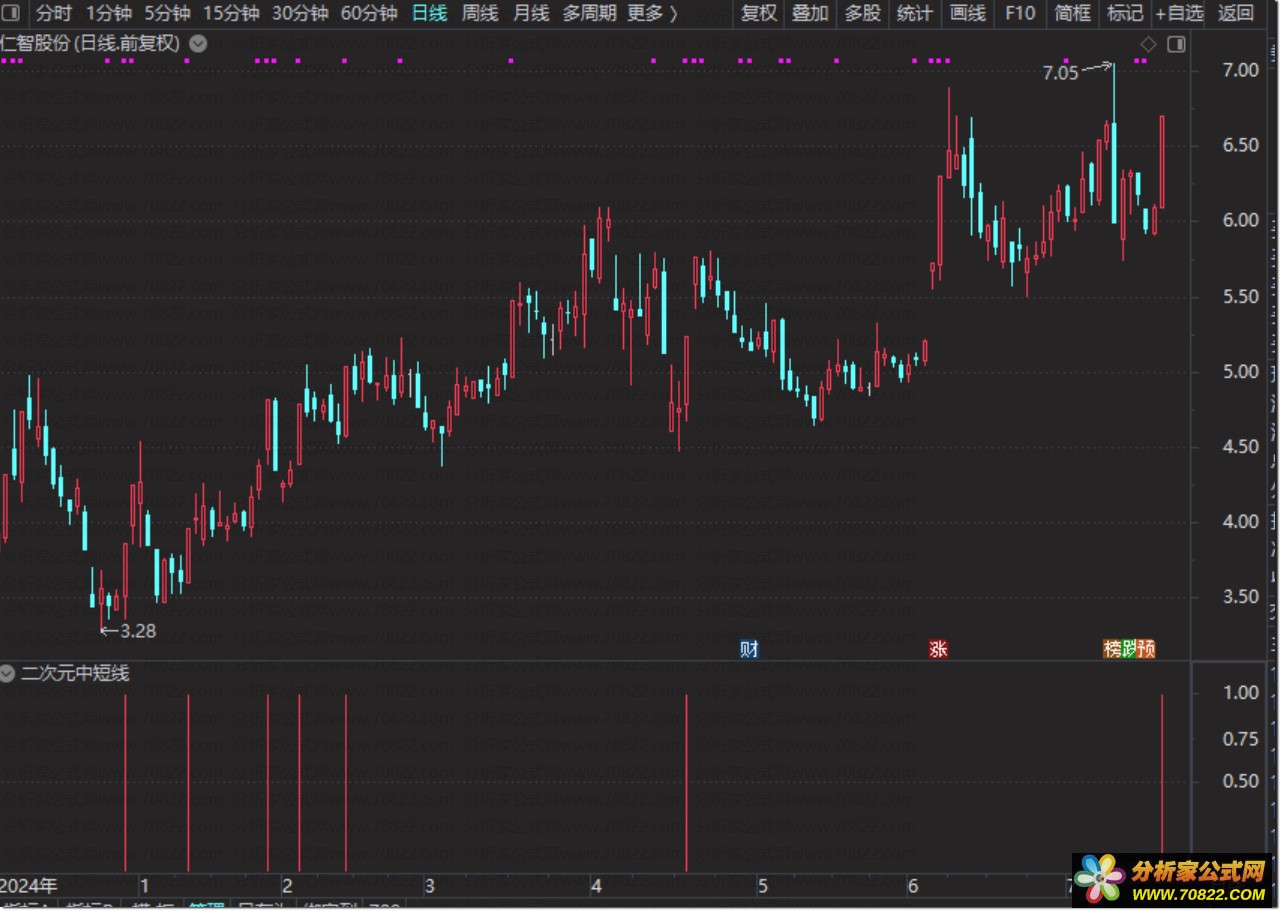Screen dimensions: 1282x911
Task: Click the 叠加 overlay button
Action: [x=810, y=13]
